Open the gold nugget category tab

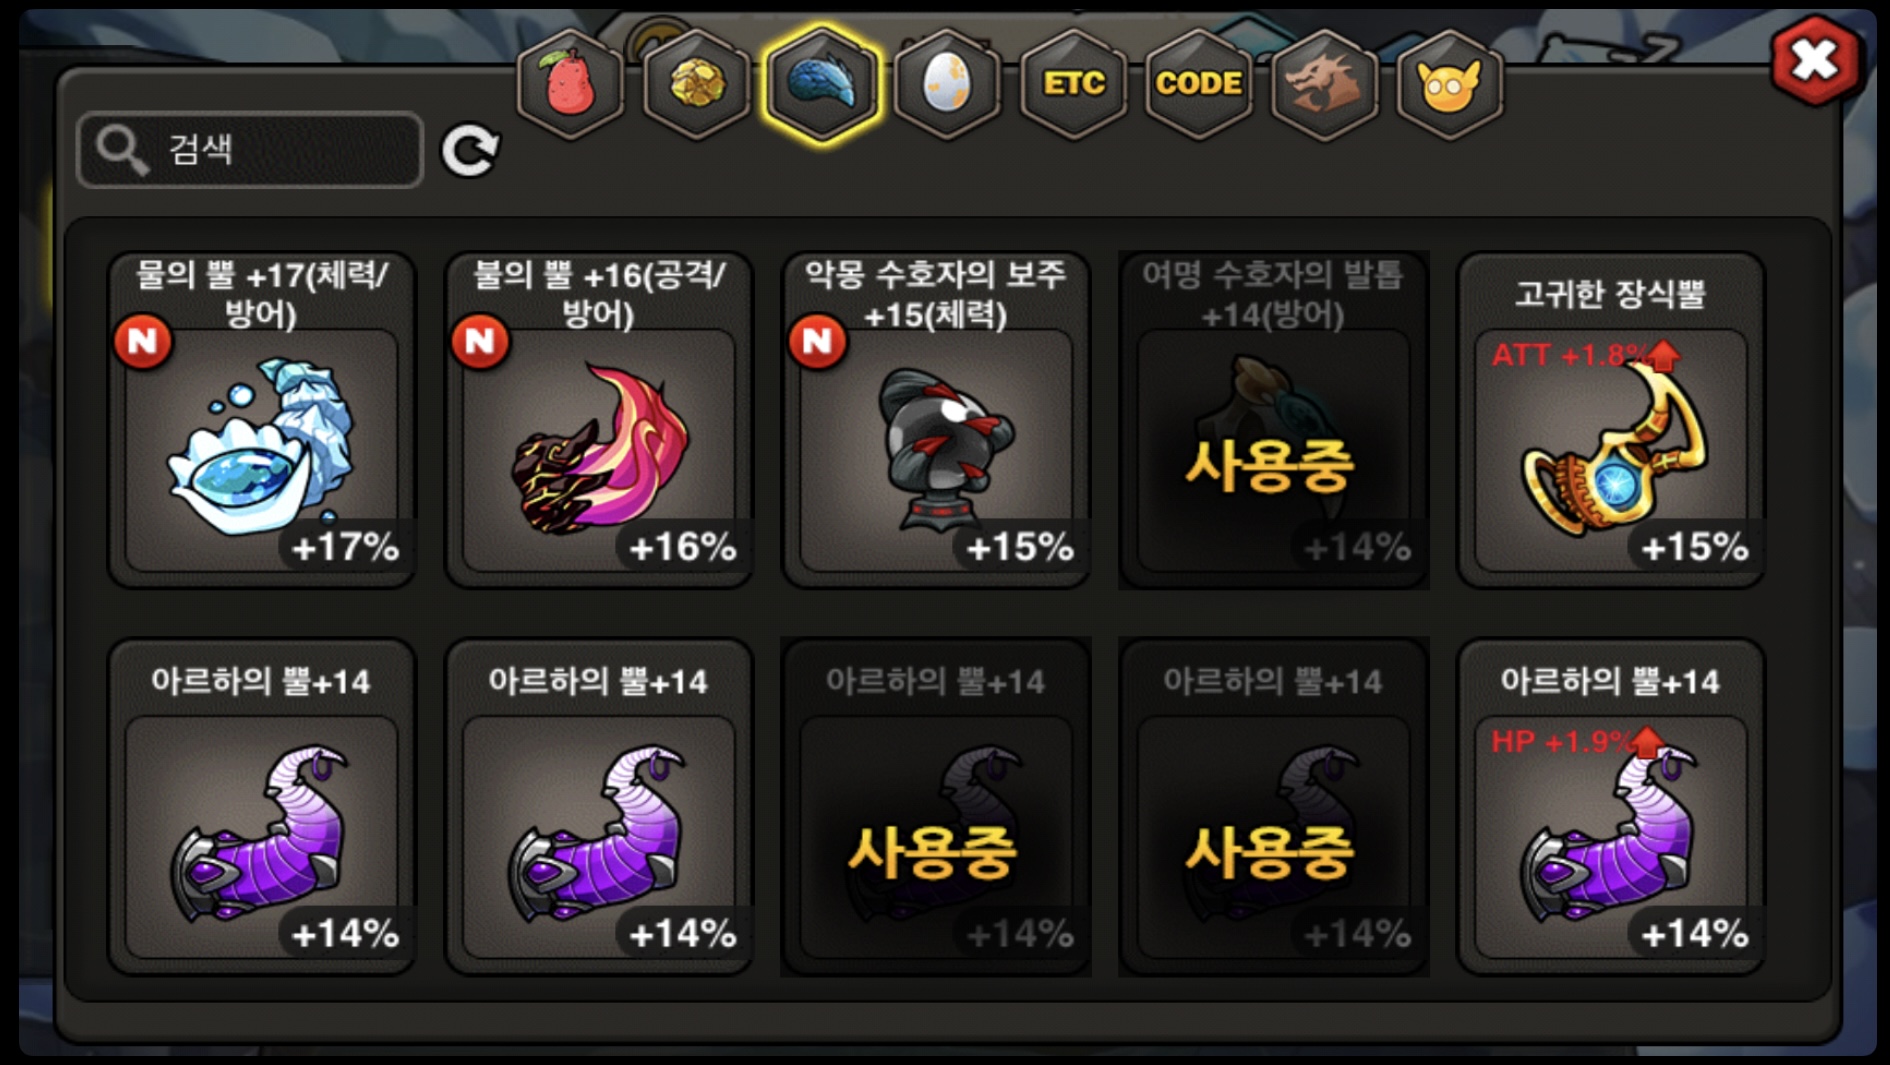(x=696, y=84)
